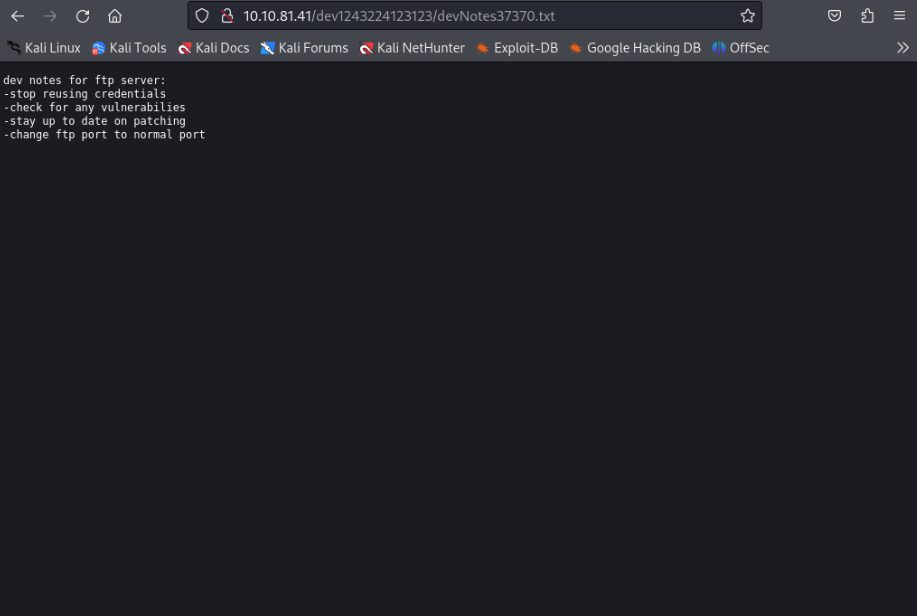Bookmark this page with the star

tap(747, 16)
